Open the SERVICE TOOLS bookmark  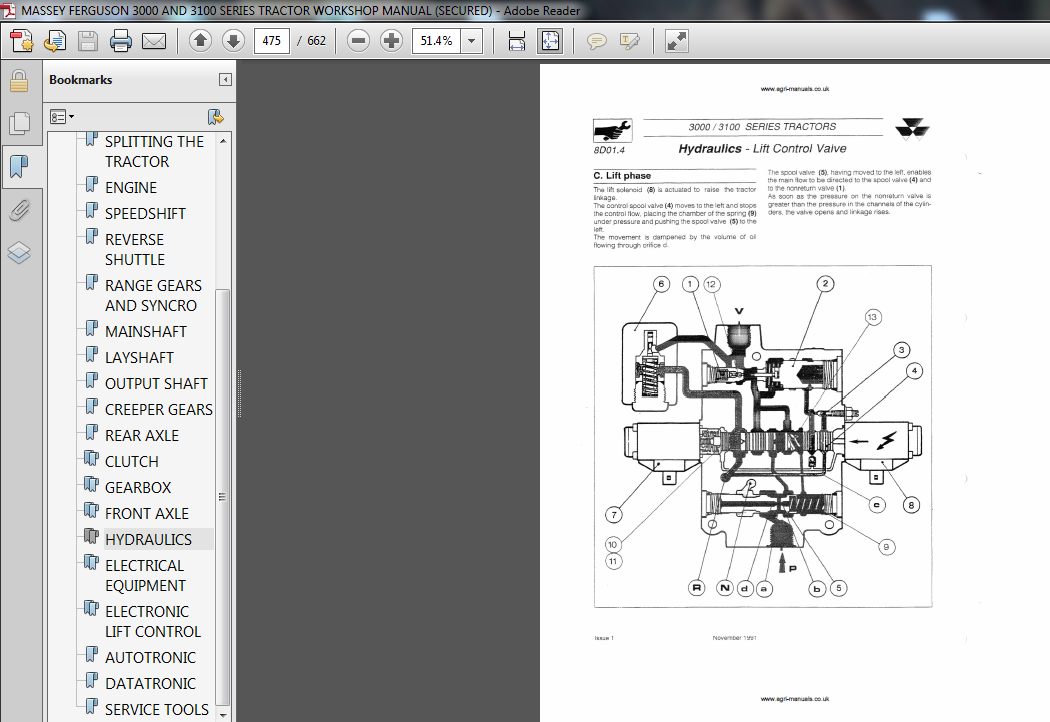coord(157,709)
